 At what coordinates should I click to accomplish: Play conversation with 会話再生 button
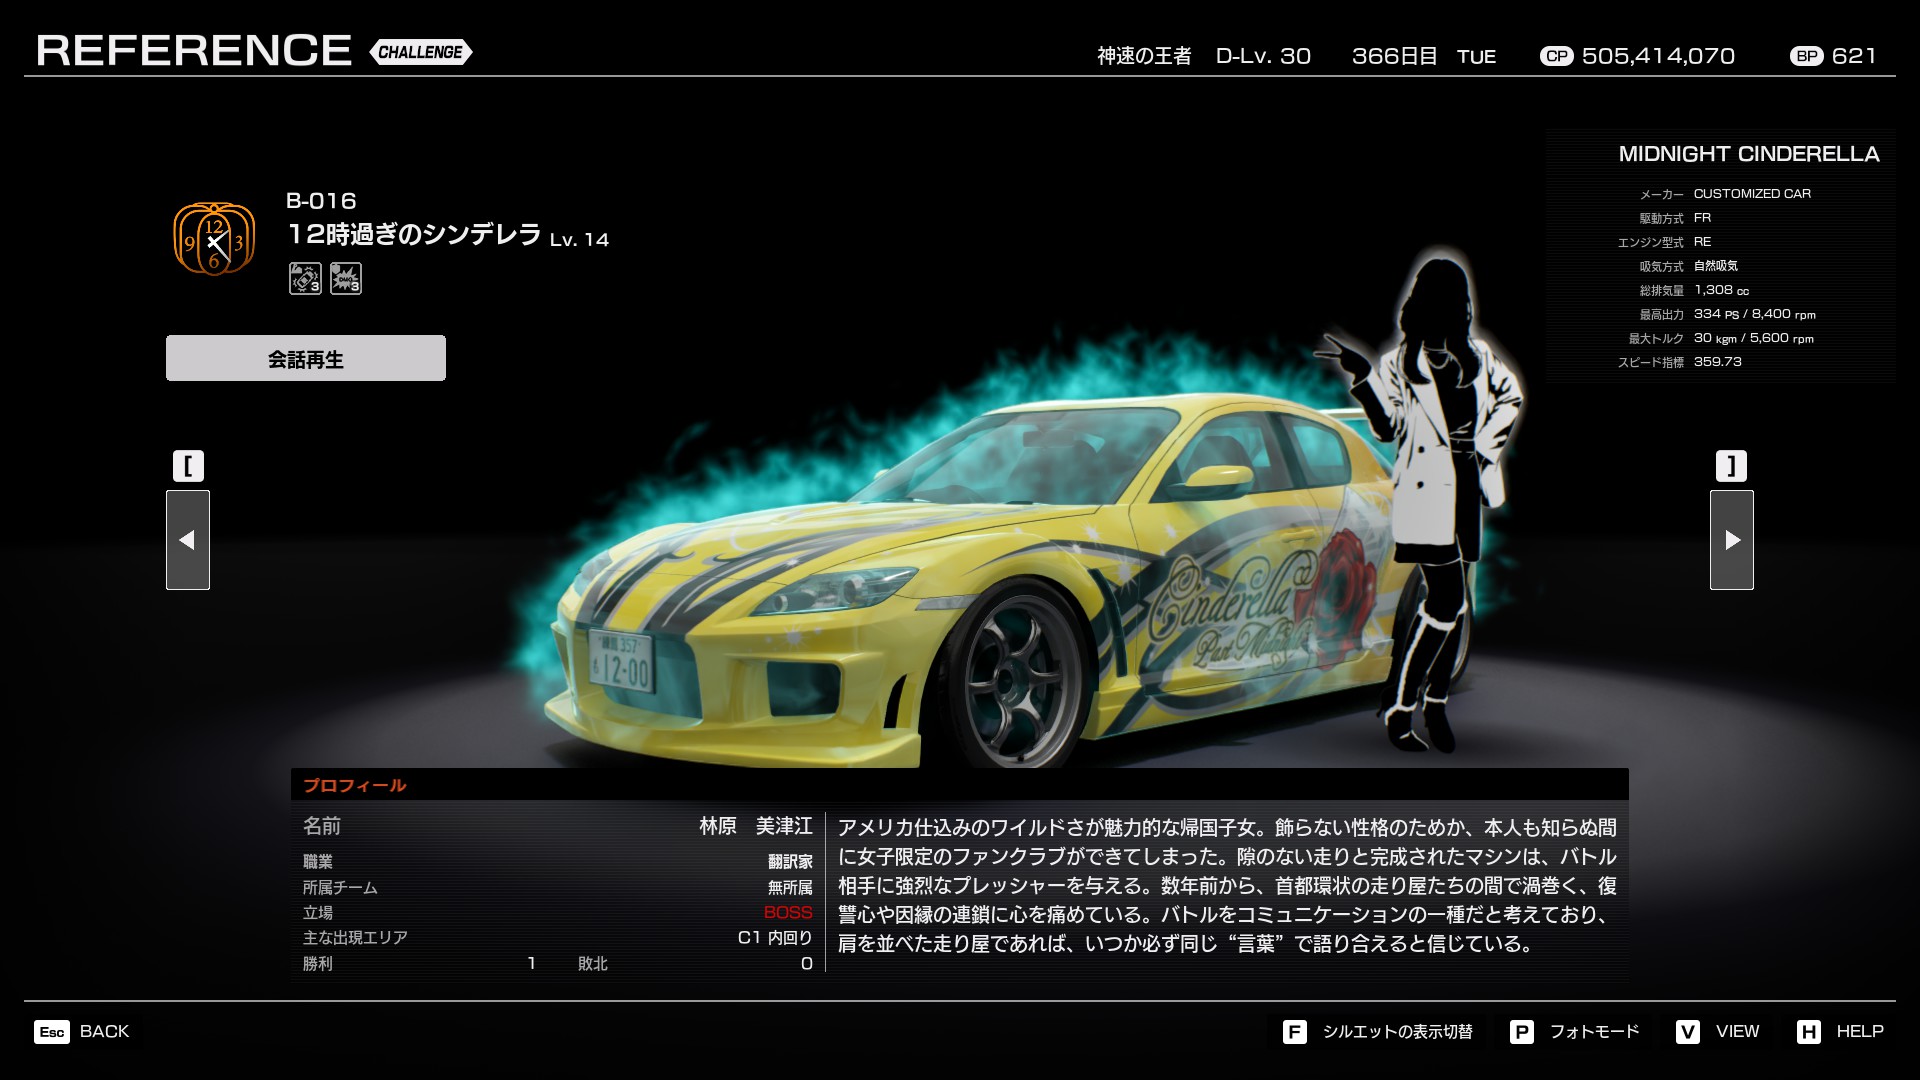tap(306, 358)
